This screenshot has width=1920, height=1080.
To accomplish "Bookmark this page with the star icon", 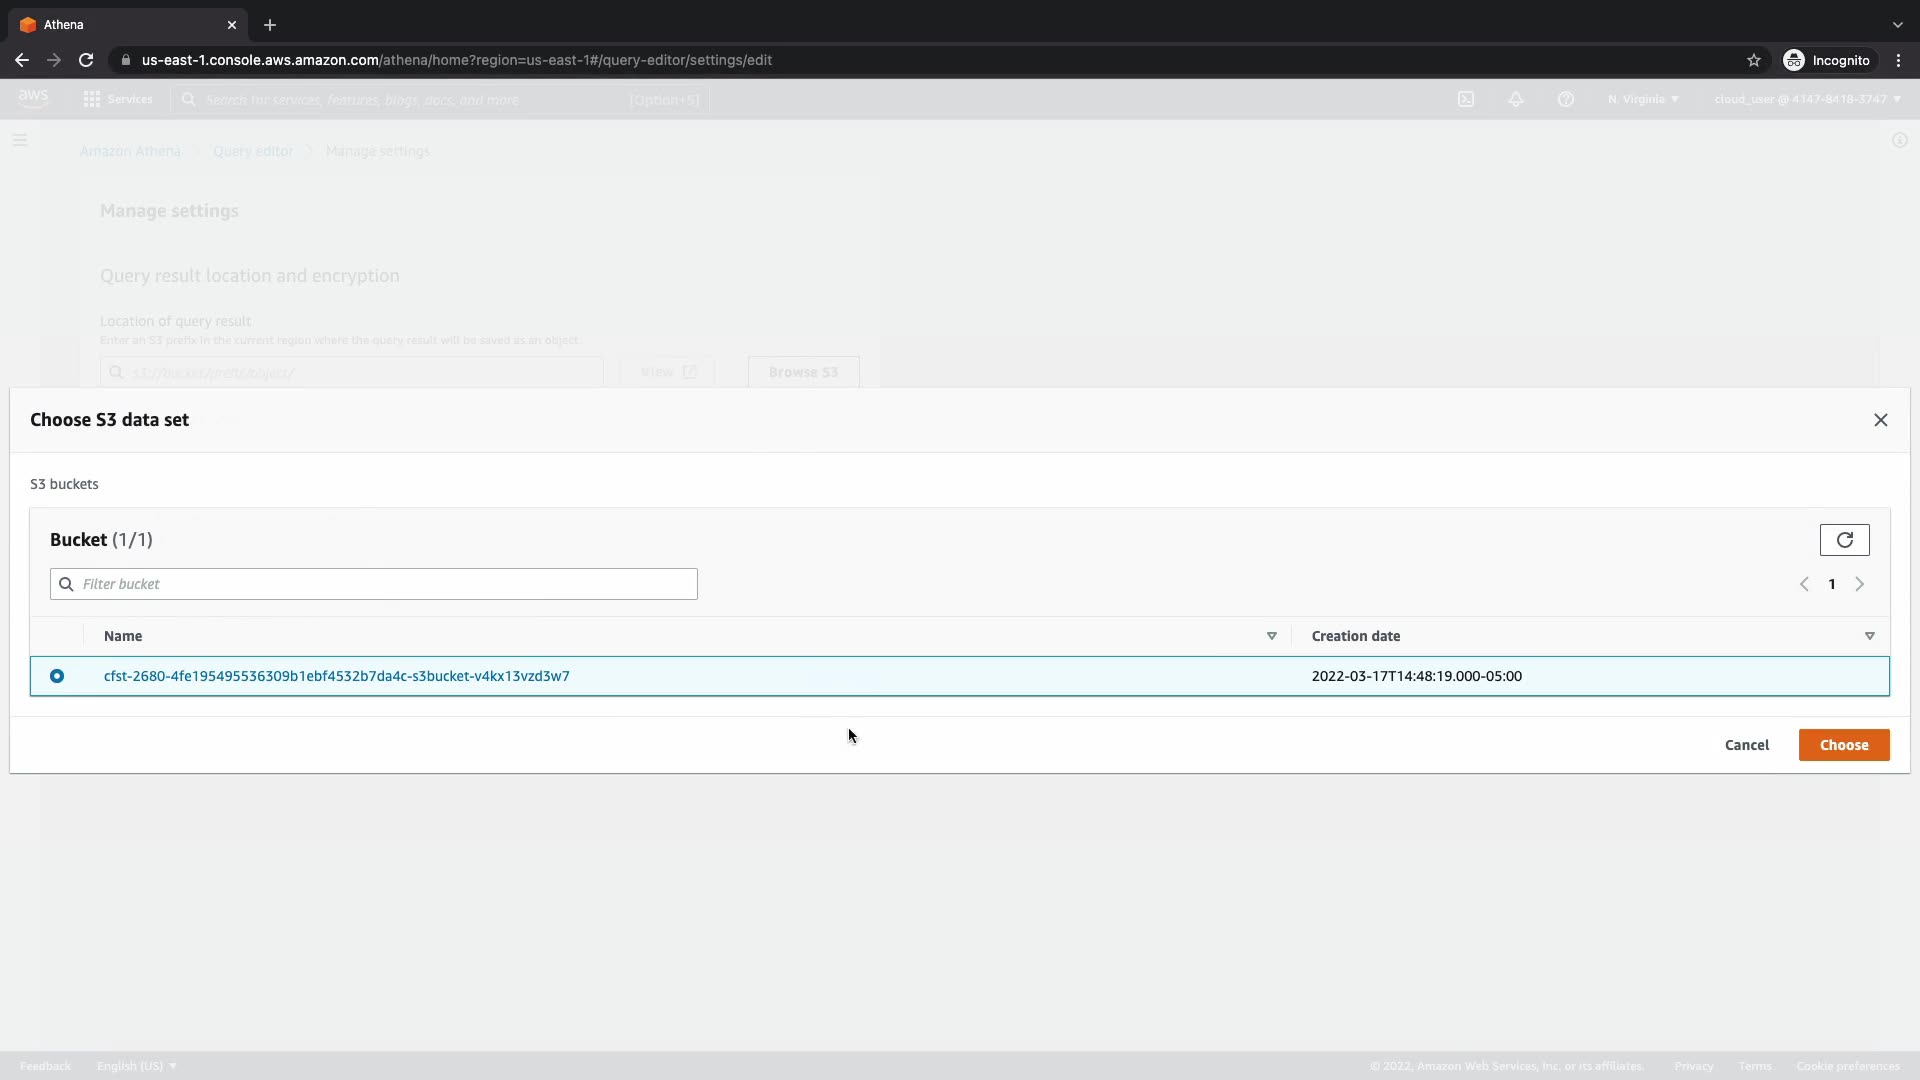I will click(x=1753, y=60).
